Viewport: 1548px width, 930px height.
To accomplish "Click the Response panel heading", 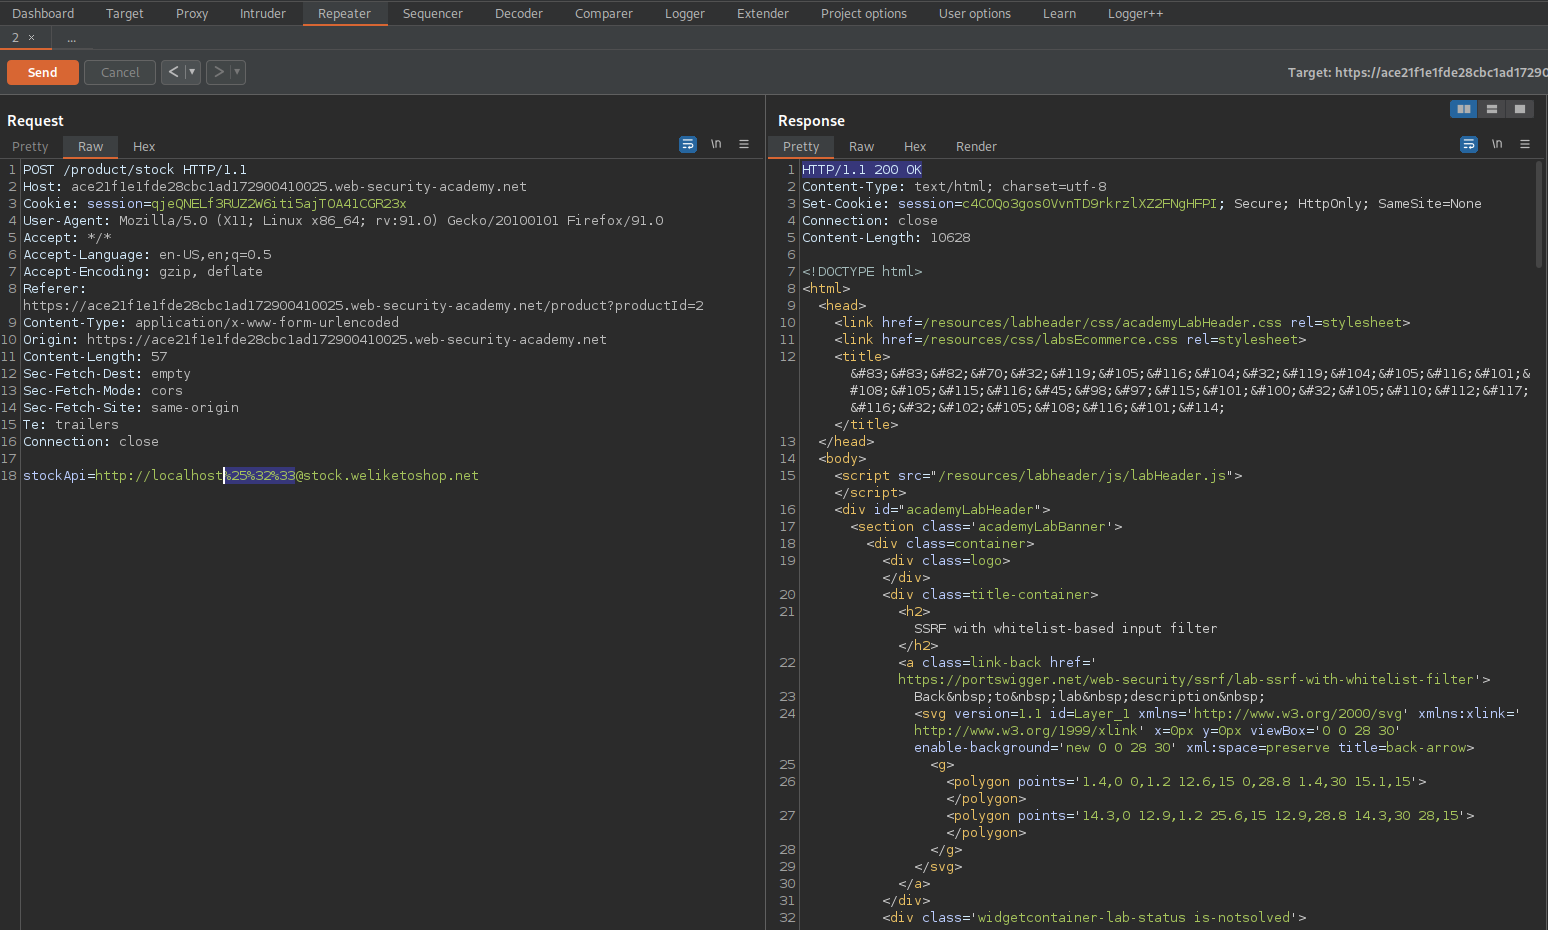I will pyautogui.click(x=811, y=120).
